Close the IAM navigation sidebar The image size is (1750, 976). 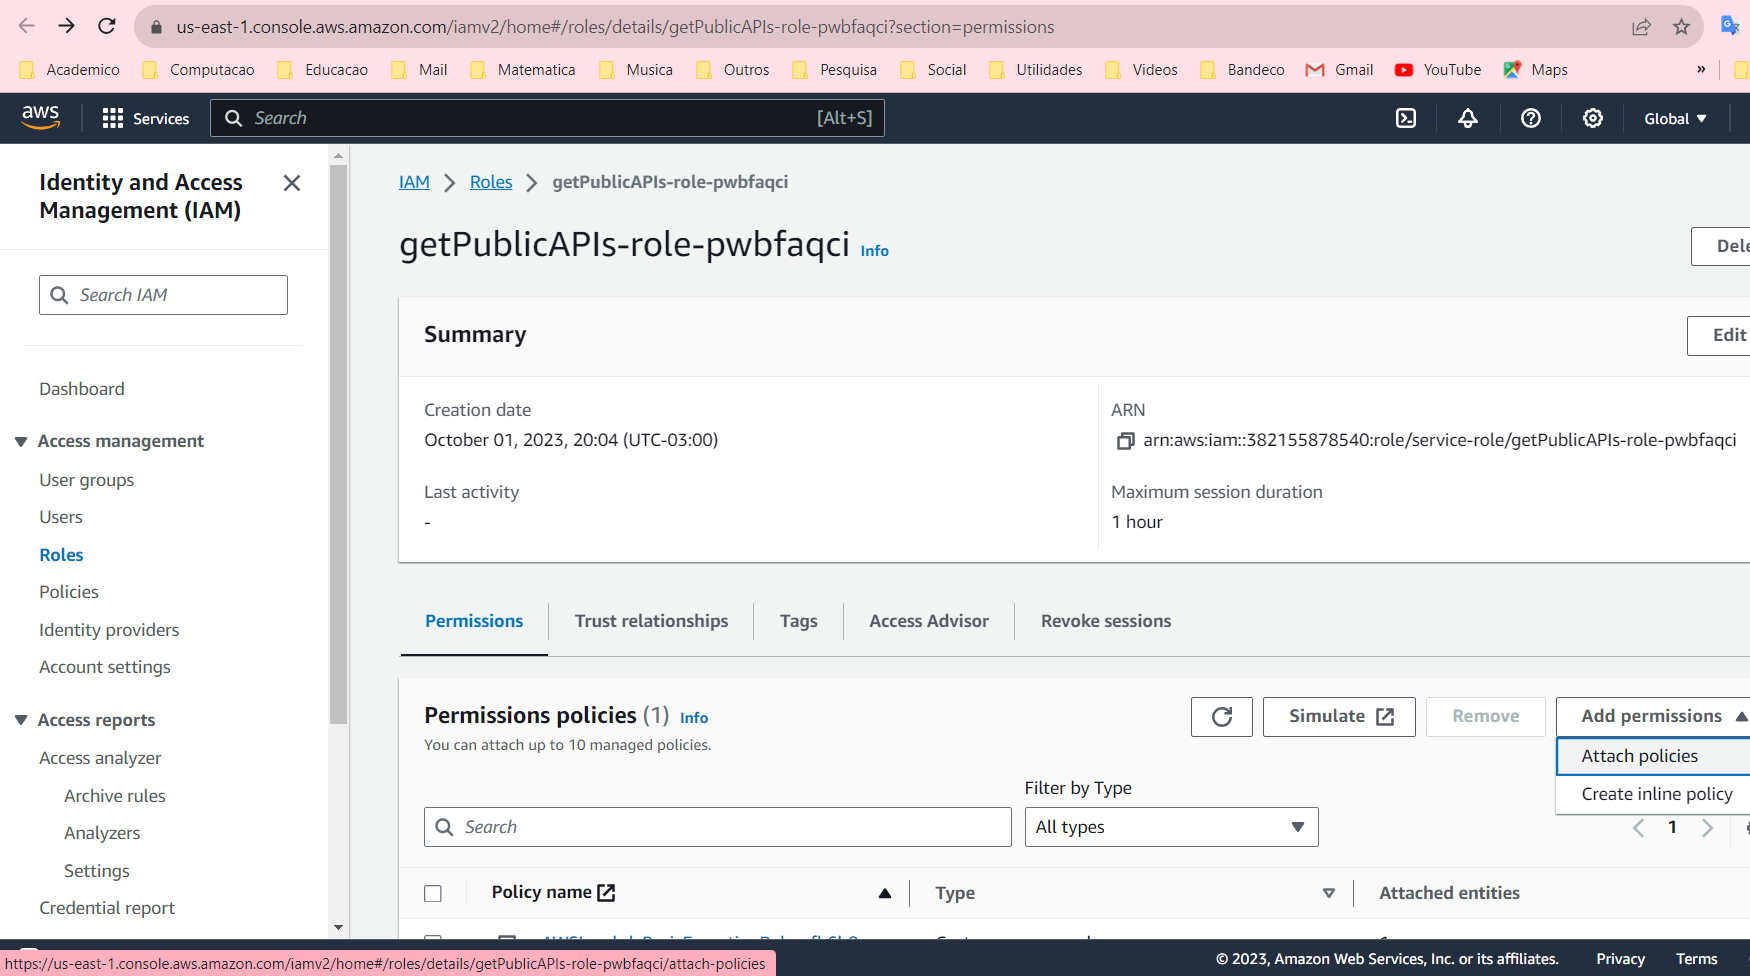(x=292, y=183)
